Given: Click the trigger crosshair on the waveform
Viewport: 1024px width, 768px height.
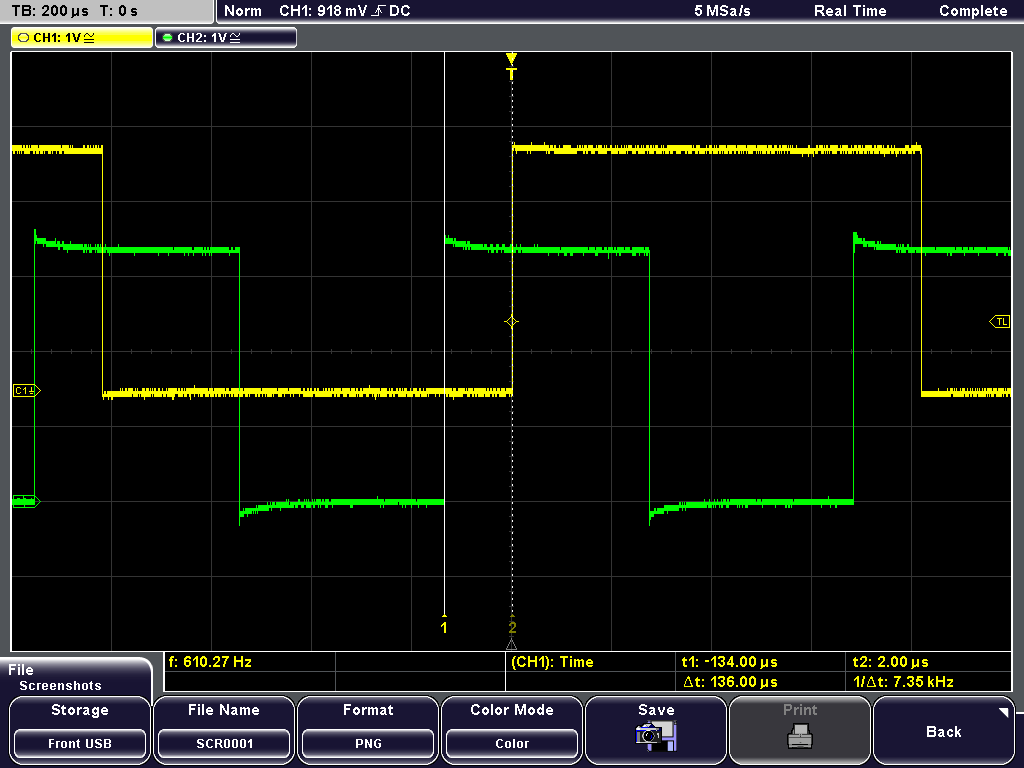Looking at the screenshot, I should tap(512, 321).
